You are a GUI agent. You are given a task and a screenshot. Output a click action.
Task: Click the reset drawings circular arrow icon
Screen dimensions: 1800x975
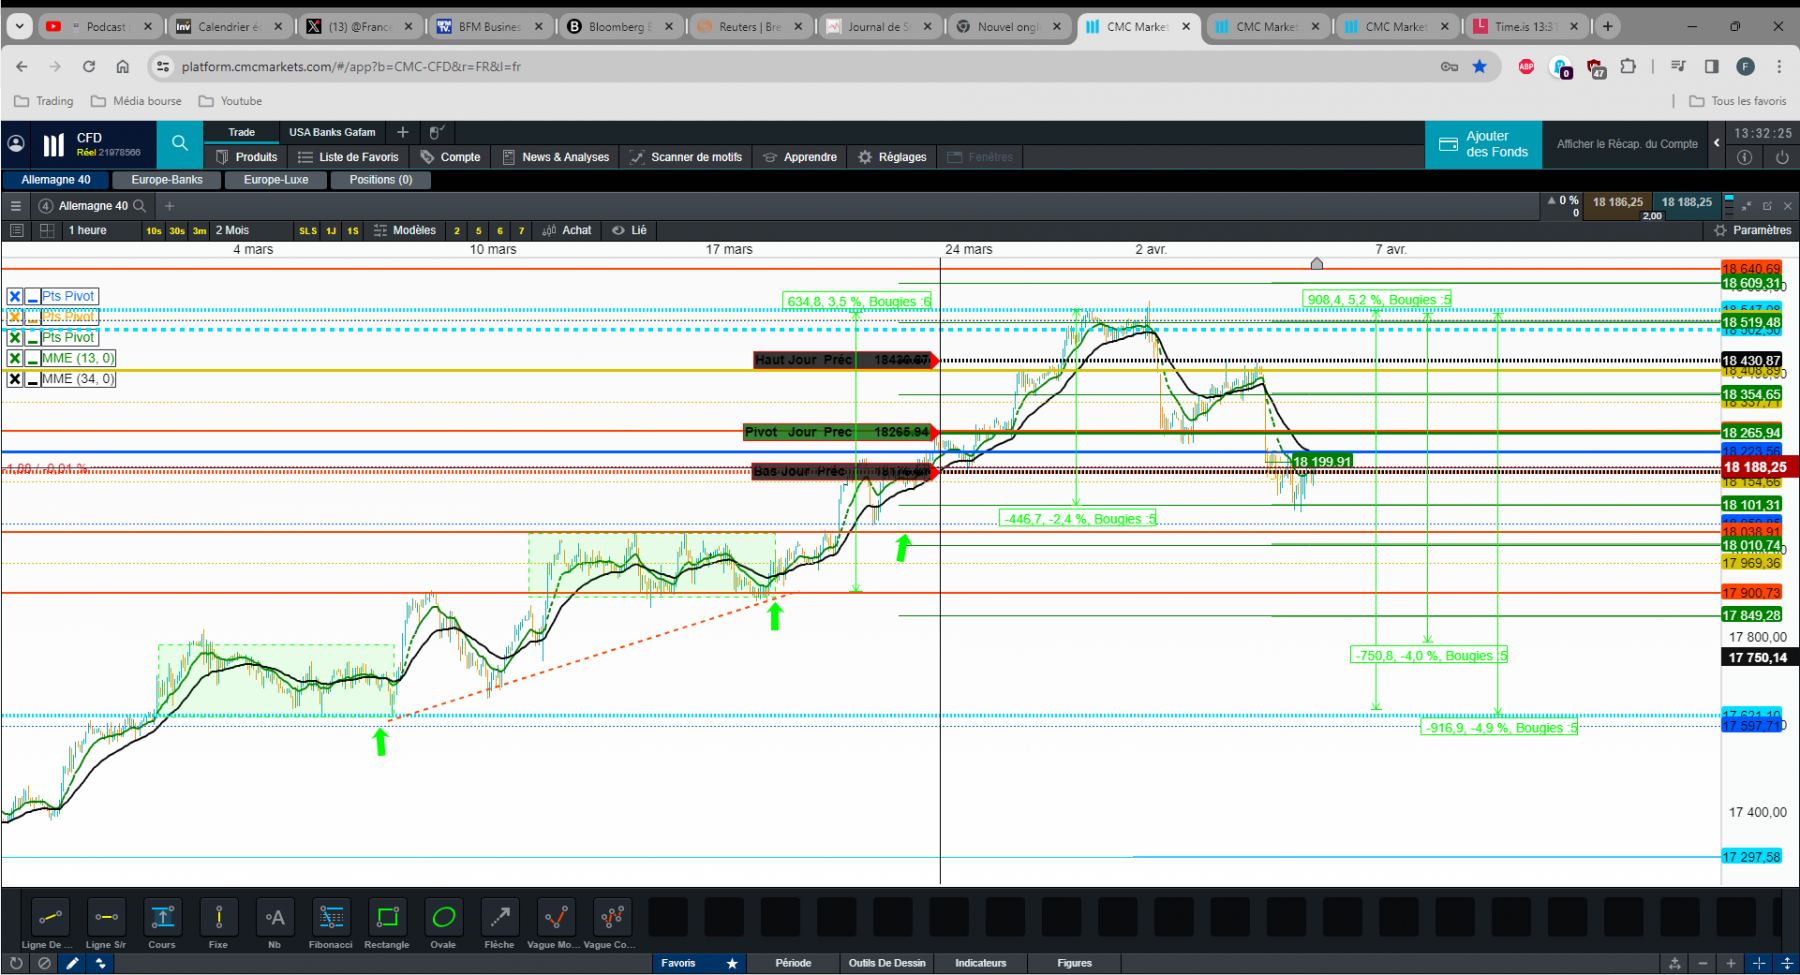point(16,963)
